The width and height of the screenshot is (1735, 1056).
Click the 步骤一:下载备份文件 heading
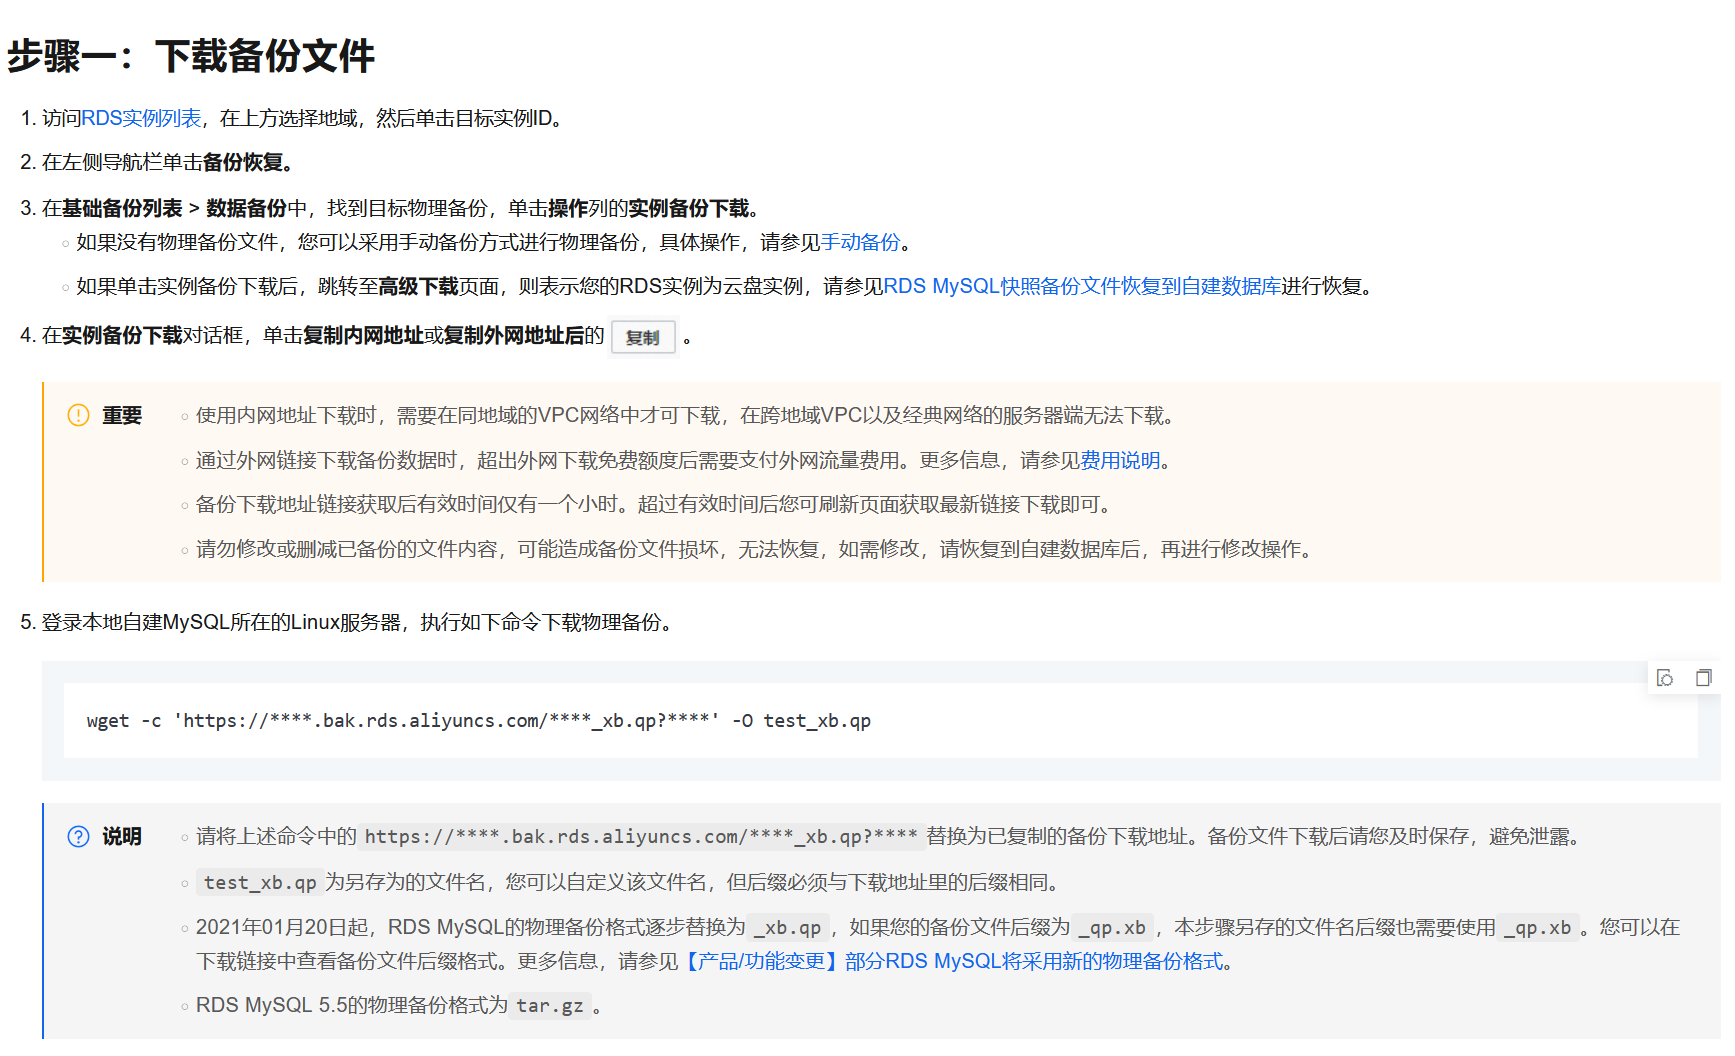pos(191,56)
